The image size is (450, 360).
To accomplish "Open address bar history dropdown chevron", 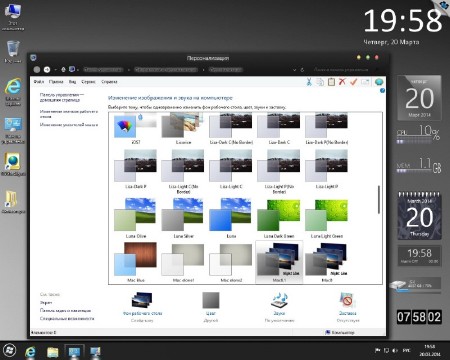I will [294, 70].
